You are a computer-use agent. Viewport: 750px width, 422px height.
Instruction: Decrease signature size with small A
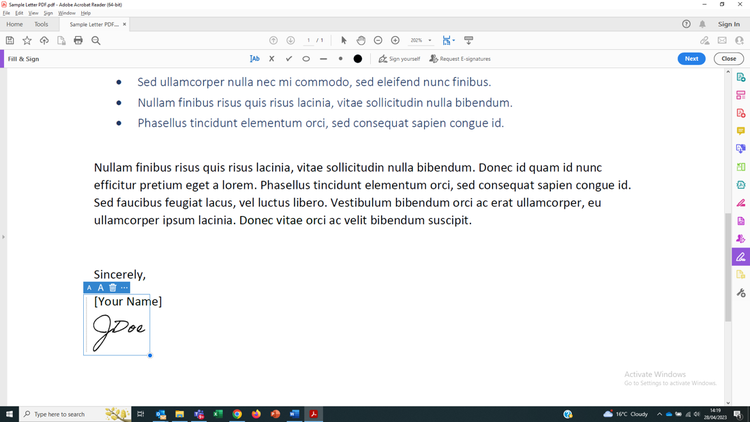[89, 288]
